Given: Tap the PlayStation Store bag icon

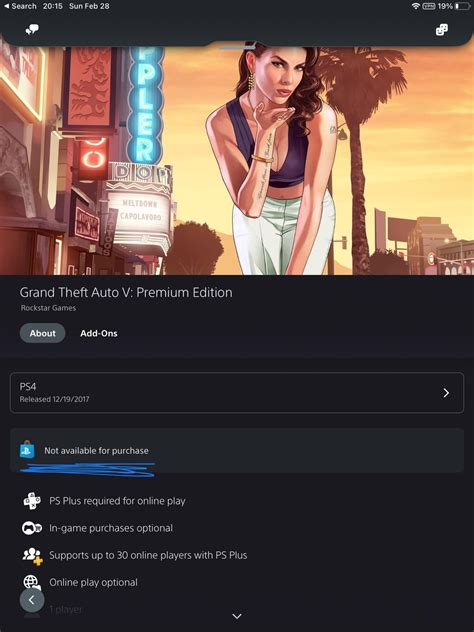Looking at the screenshot, I should 27,449.
